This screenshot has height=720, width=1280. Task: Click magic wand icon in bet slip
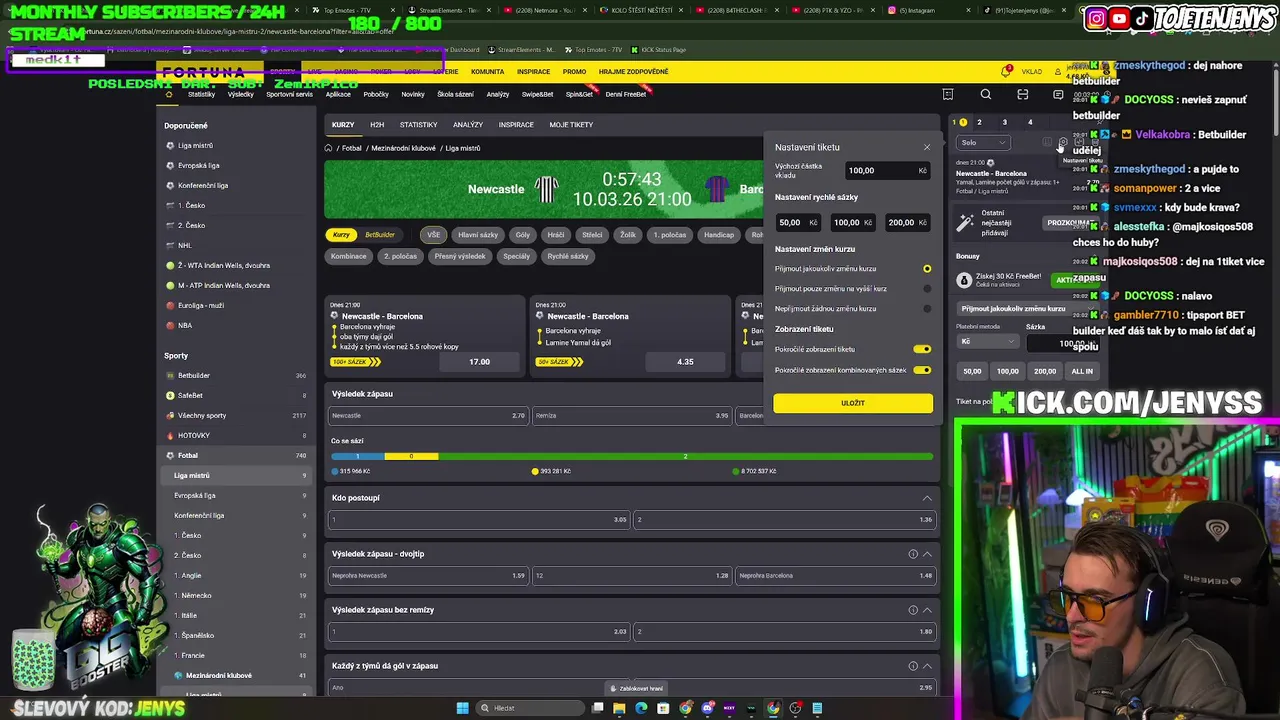(965, 222)
